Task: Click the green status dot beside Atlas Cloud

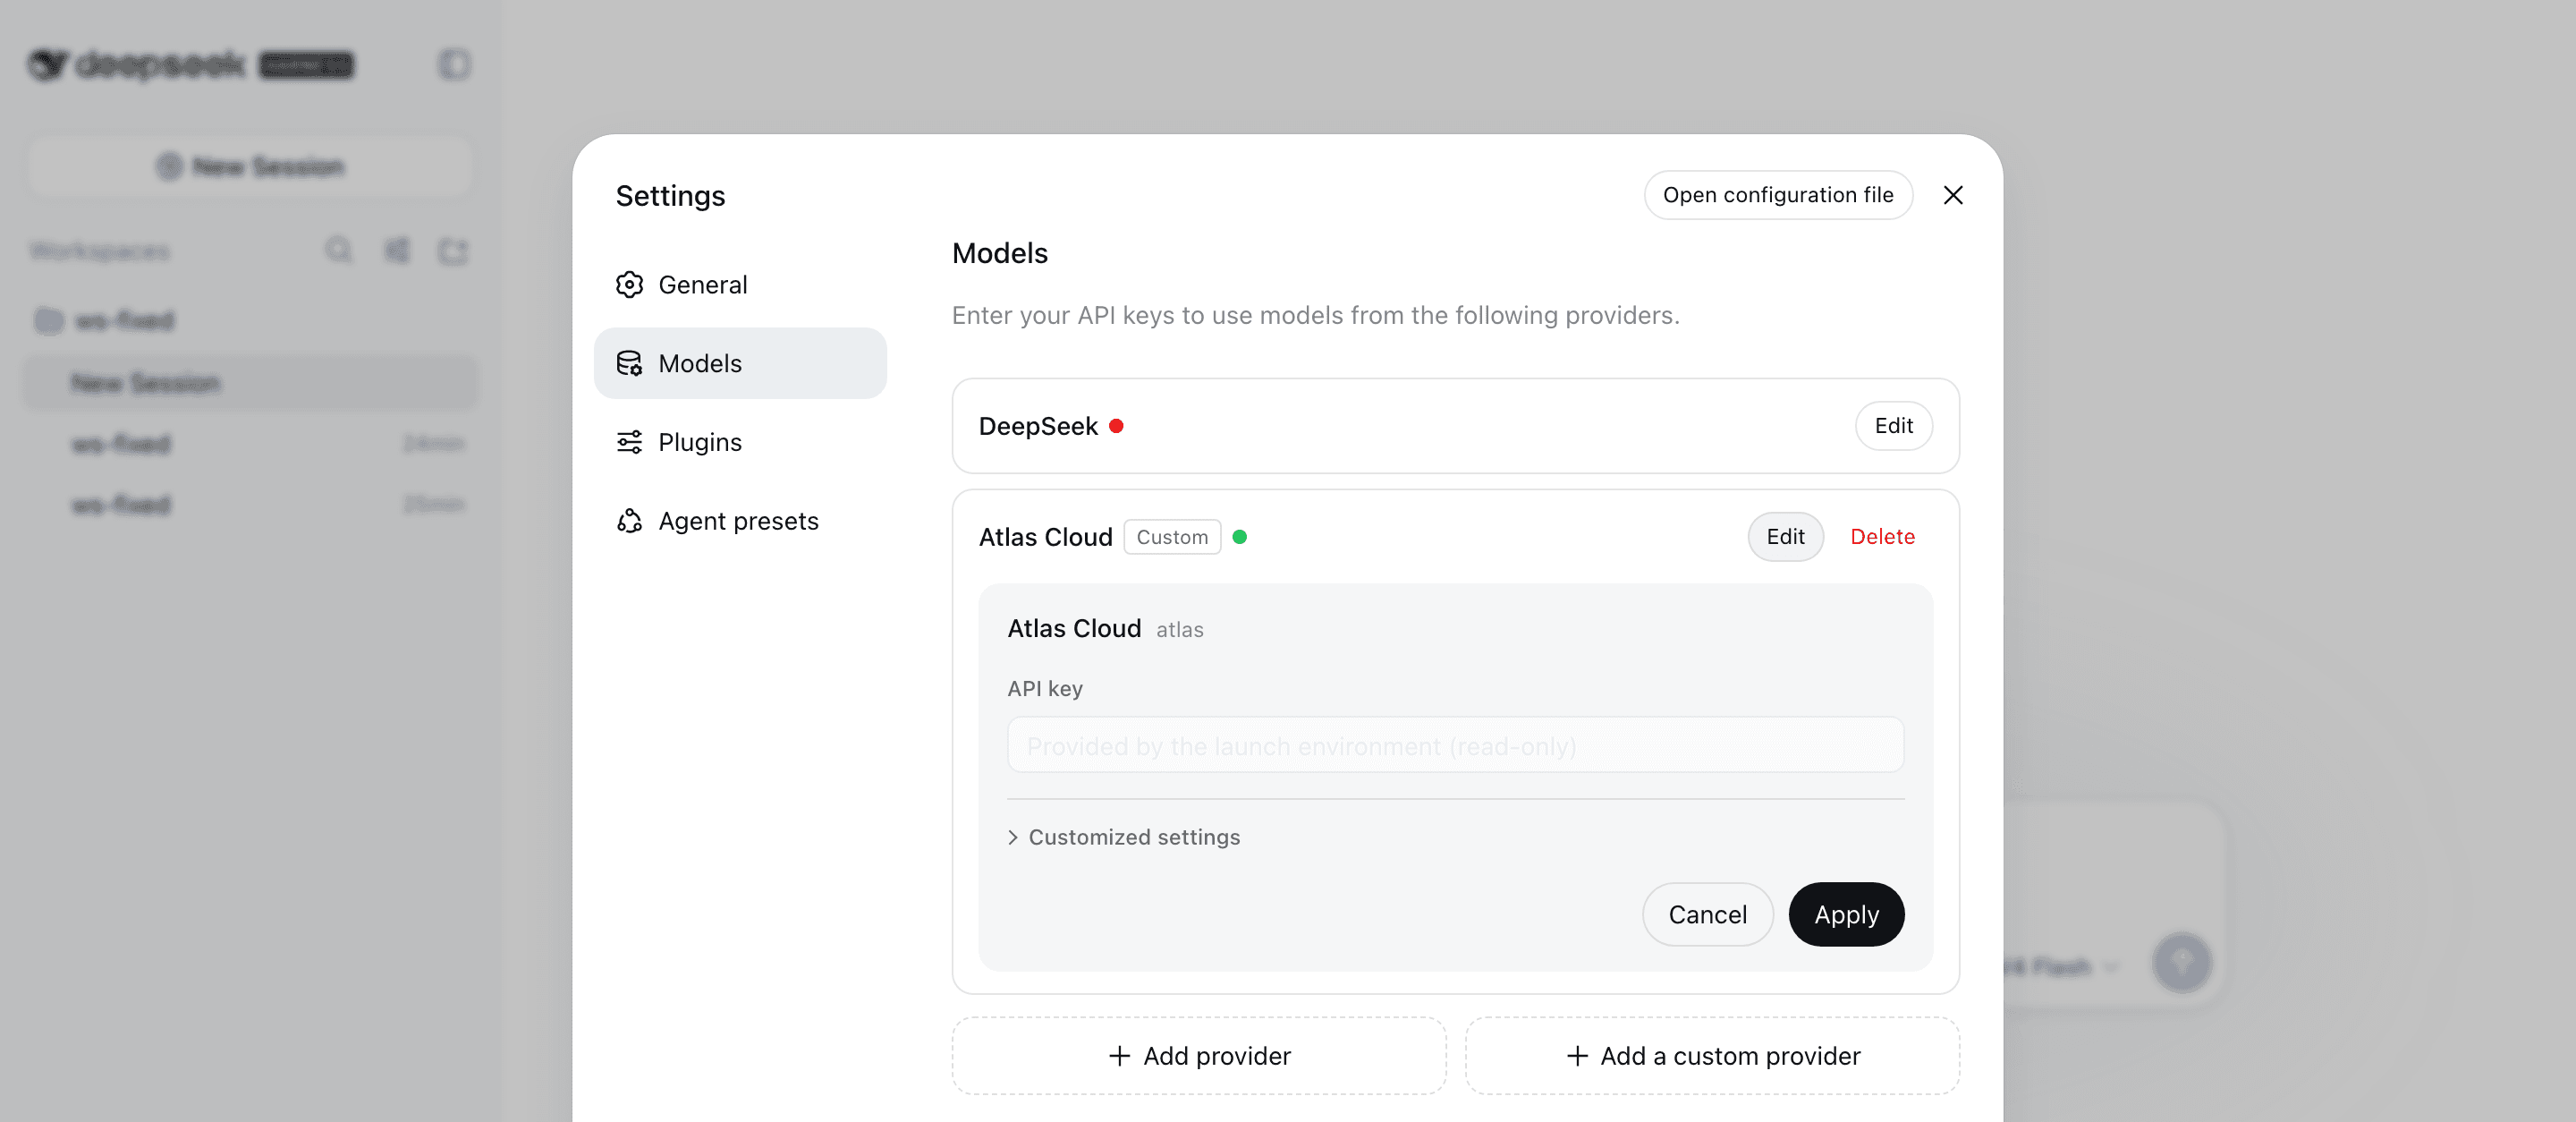Action: (x=1239, y=537)
